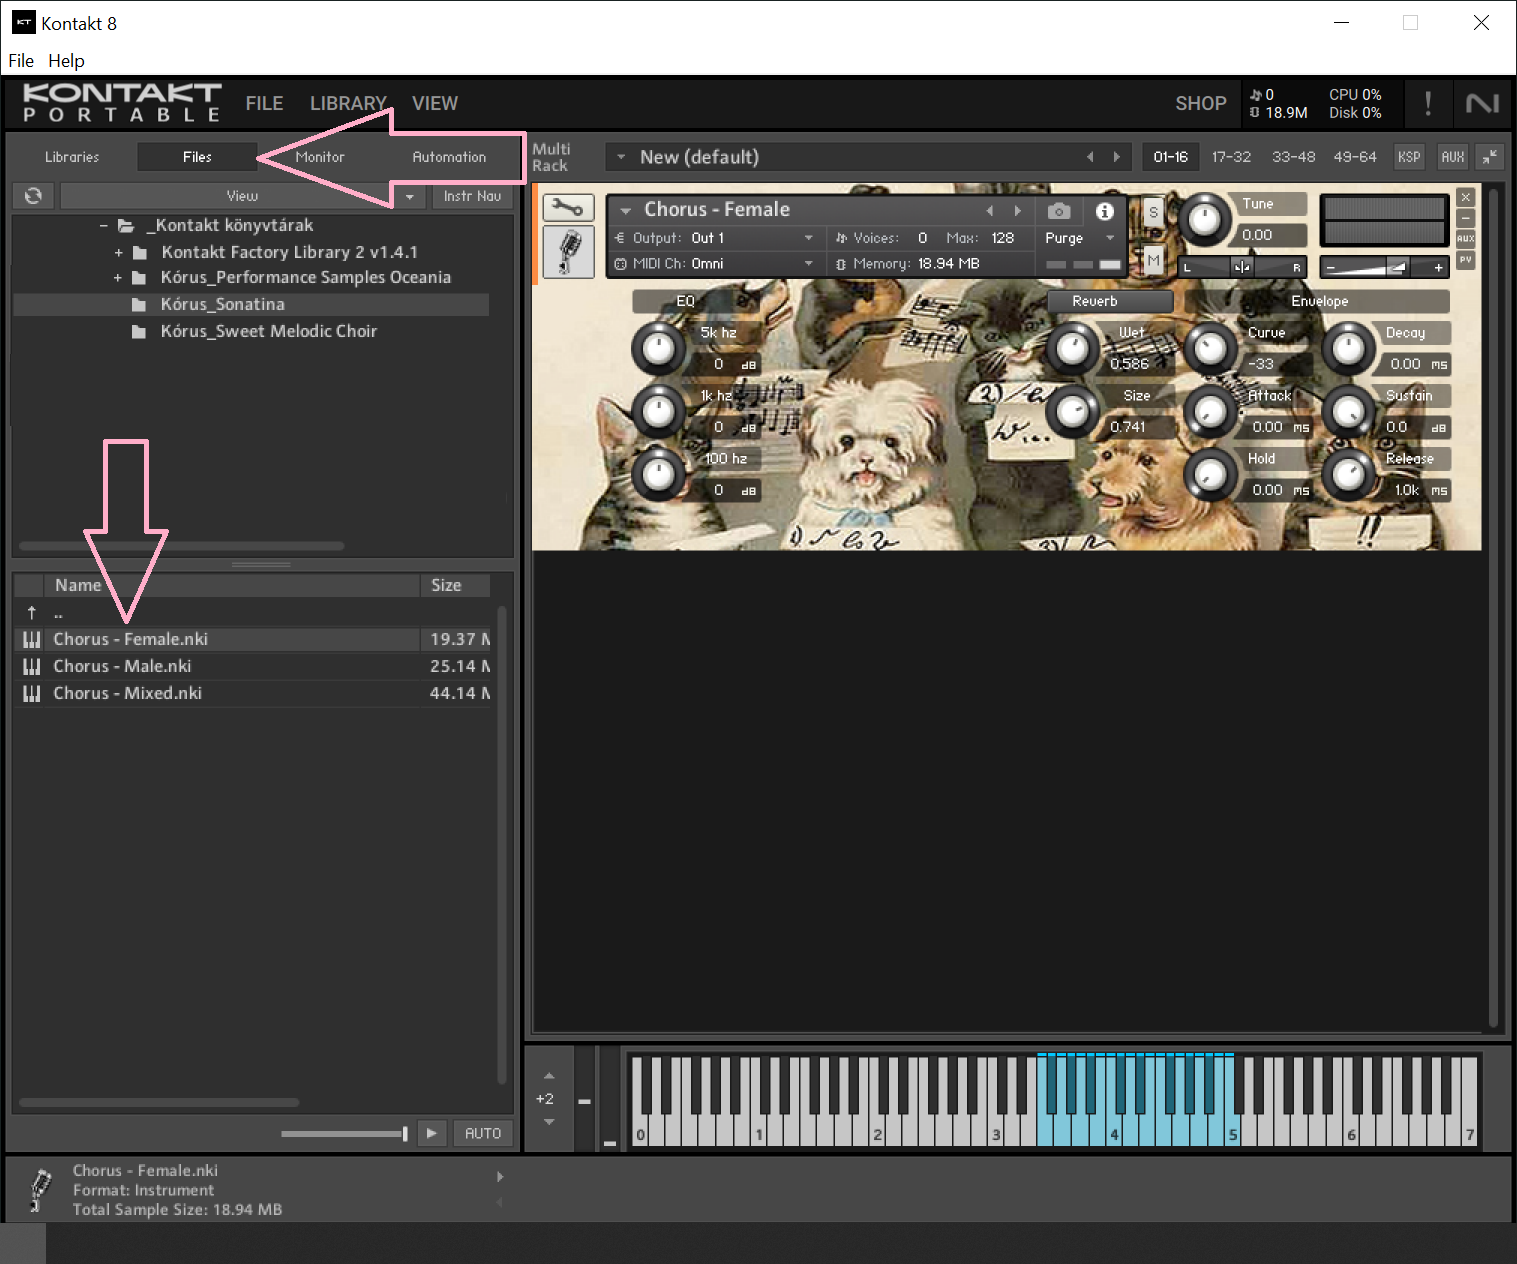This screenshot has width=1517, height=1264.
Task: Toggle the Mute button on instrument
Action: pos(1153,260)
